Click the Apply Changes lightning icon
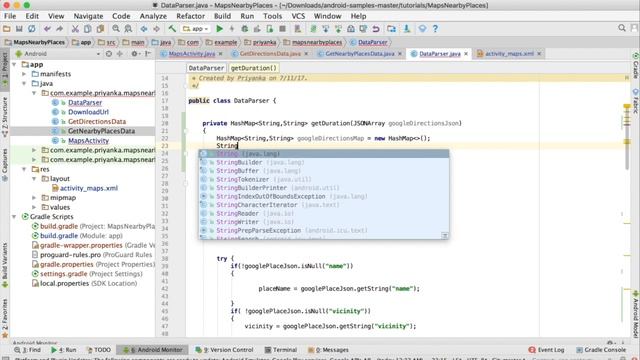This screenshot has height=360, width=640. [232, 29]
